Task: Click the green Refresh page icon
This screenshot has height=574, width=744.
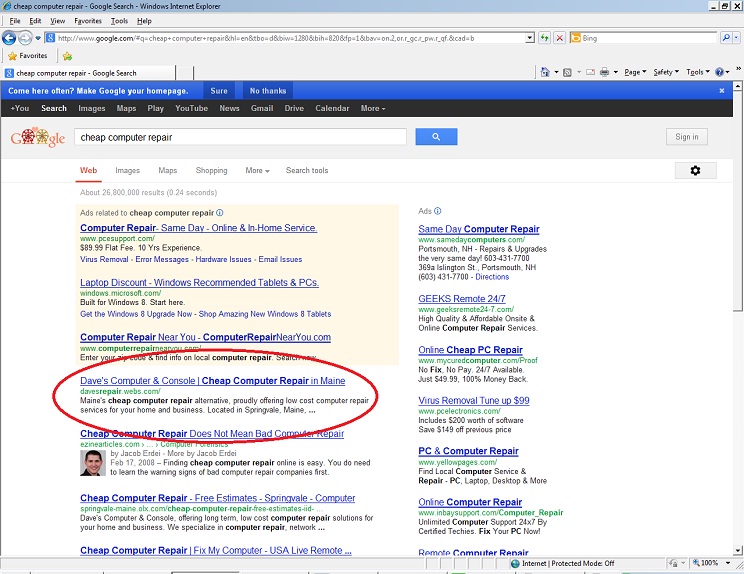Action: [x=545, y=38]
